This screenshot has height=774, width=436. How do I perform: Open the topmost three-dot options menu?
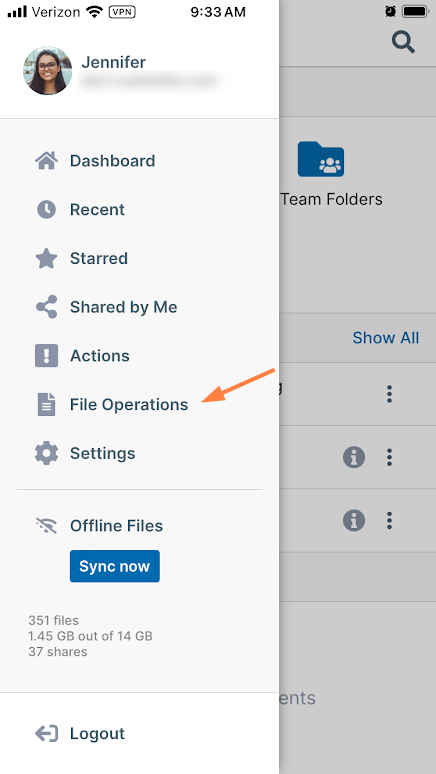[390, 394]
